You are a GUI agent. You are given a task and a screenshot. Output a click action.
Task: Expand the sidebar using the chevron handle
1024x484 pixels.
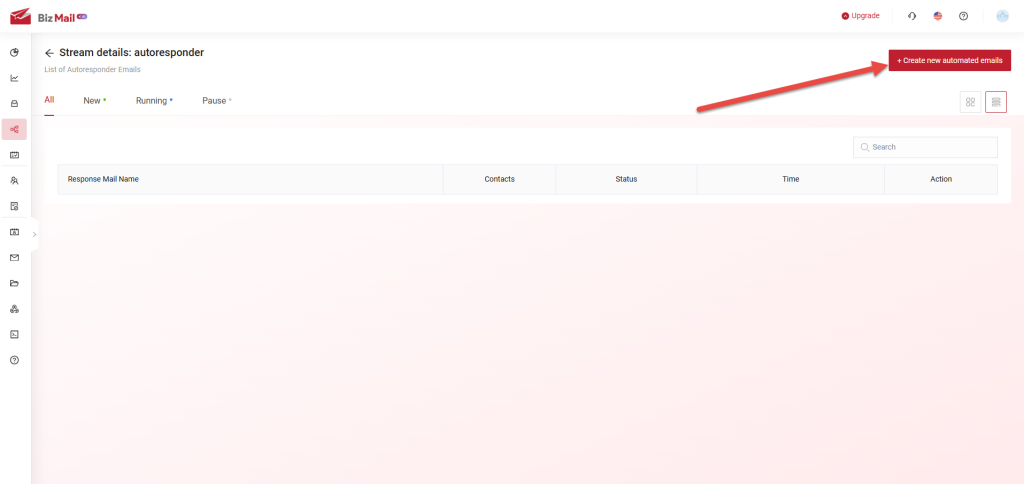[34, 234]
